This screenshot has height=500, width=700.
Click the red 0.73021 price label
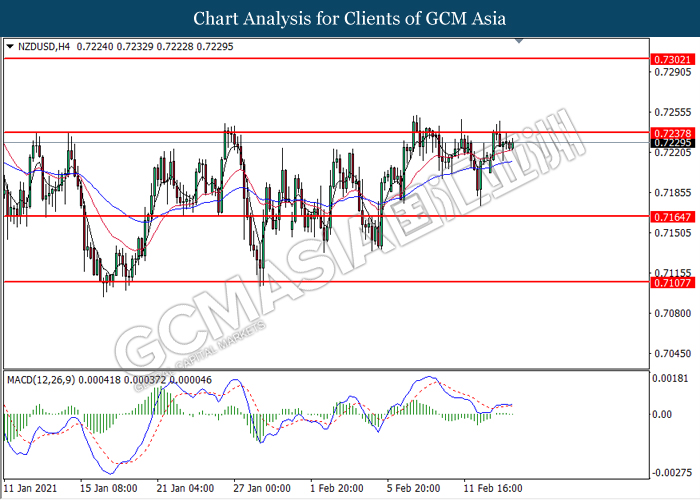pos(671,60)
